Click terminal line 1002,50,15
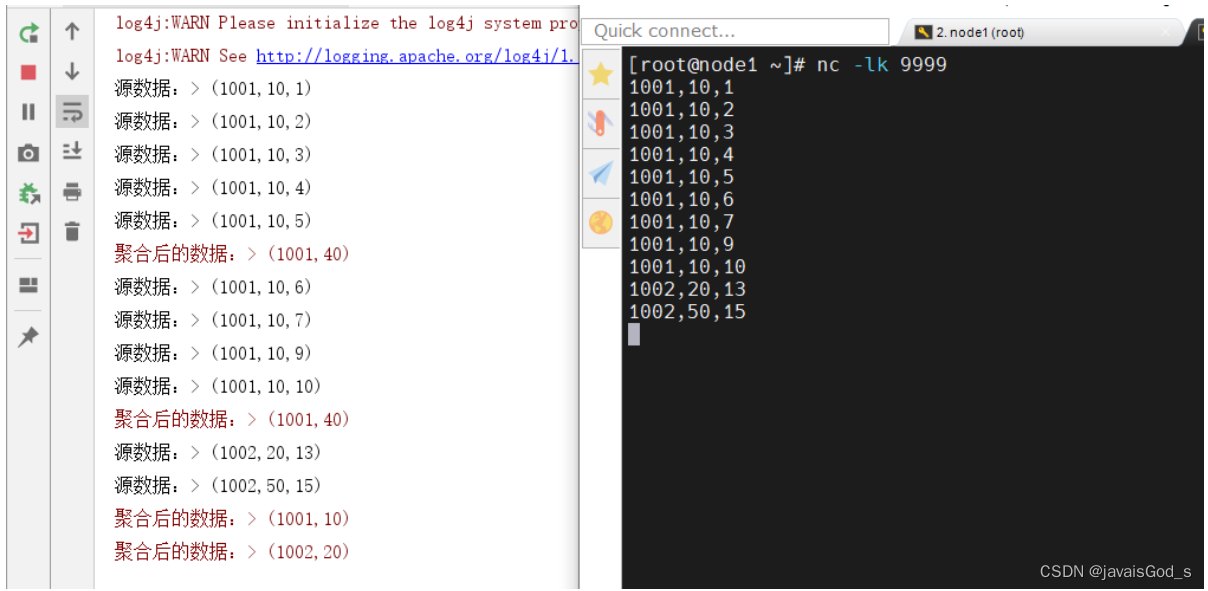The width and height of the screenshot is (1208, 591). tap(687, 312)
